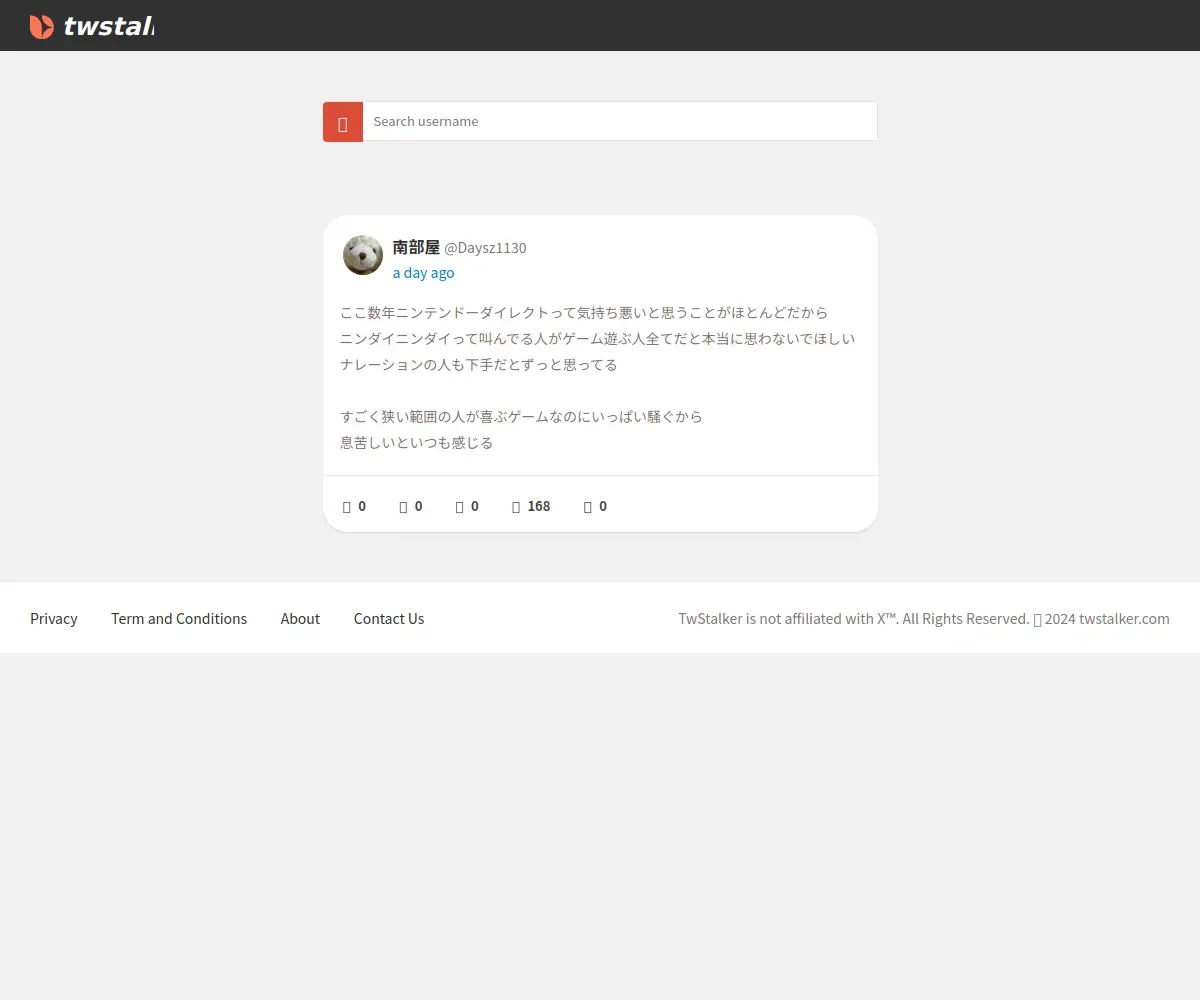
Task: Select the tweet line starting ここ数年ニンテンドー
Action: [x=584, y=312]
